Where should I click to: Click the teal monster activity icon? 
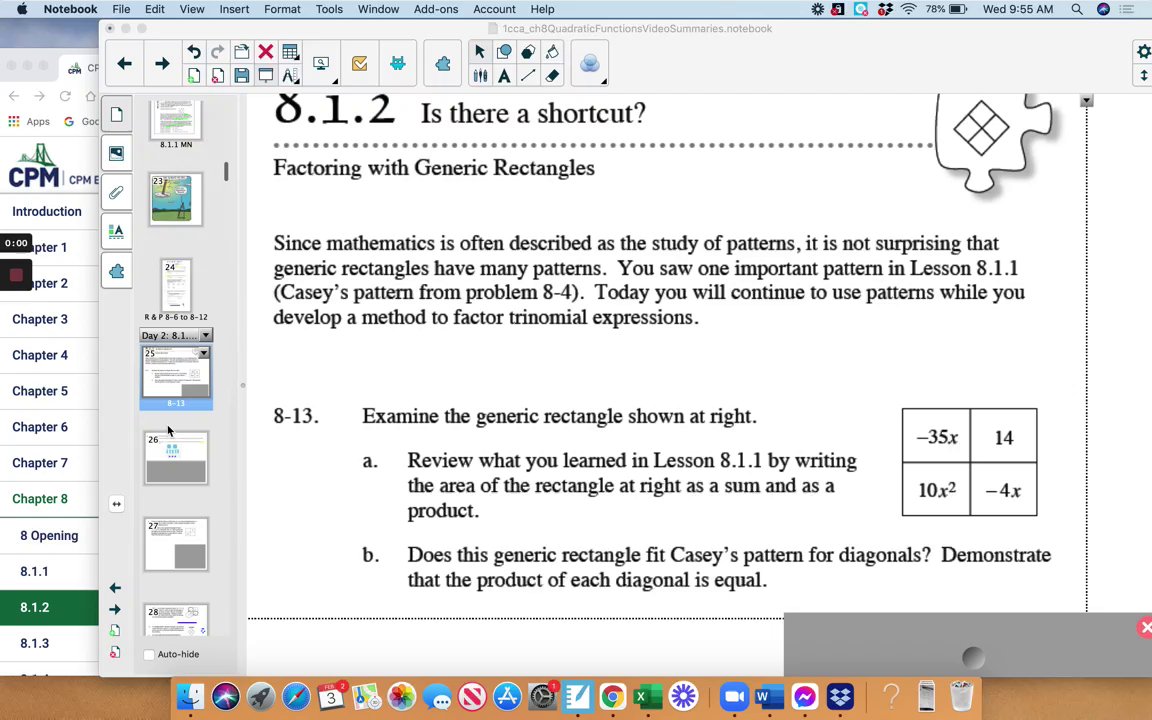pos(397,64)
